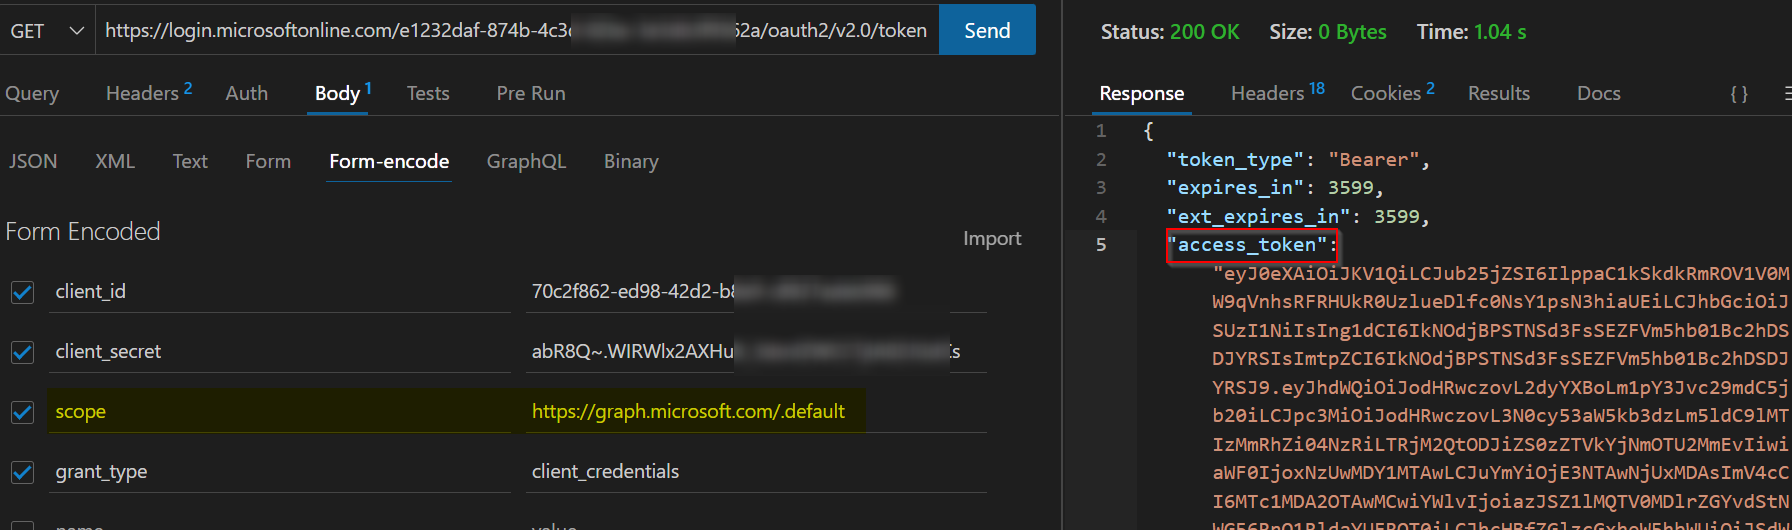
Task: Uncheck the client_secret parameter checkbox
Action: click(x=22, y=352)
